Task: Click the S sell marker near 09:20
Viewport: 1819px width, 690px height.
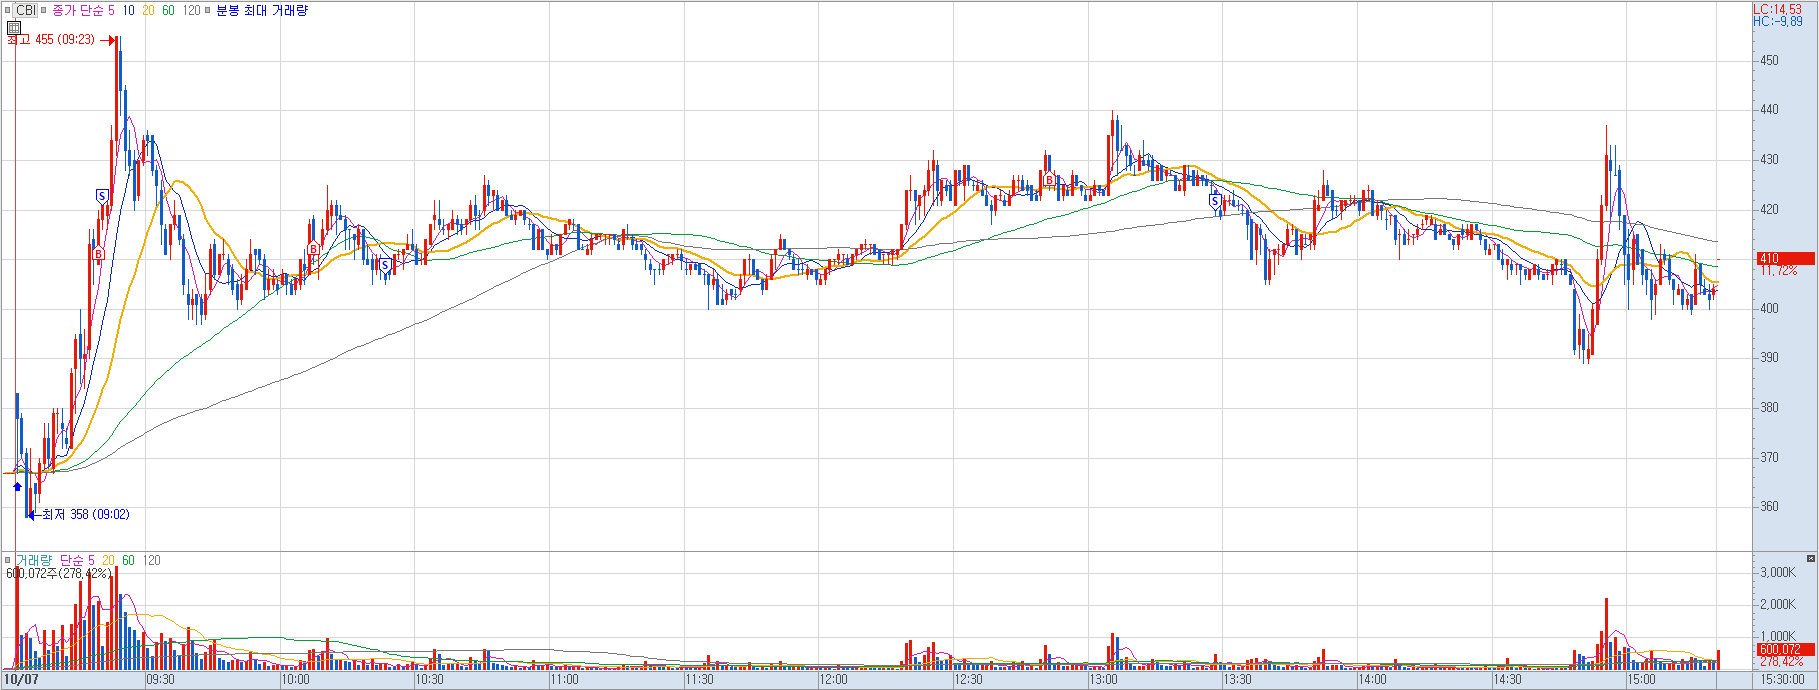Action: [102, 196]
